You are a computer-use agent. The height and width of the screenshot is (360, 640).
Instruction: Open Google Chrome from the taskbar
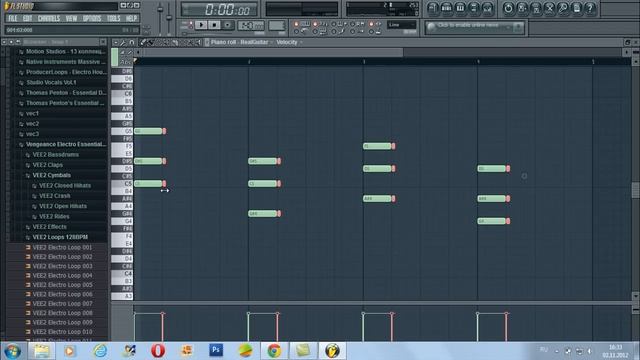click(274, 350)
